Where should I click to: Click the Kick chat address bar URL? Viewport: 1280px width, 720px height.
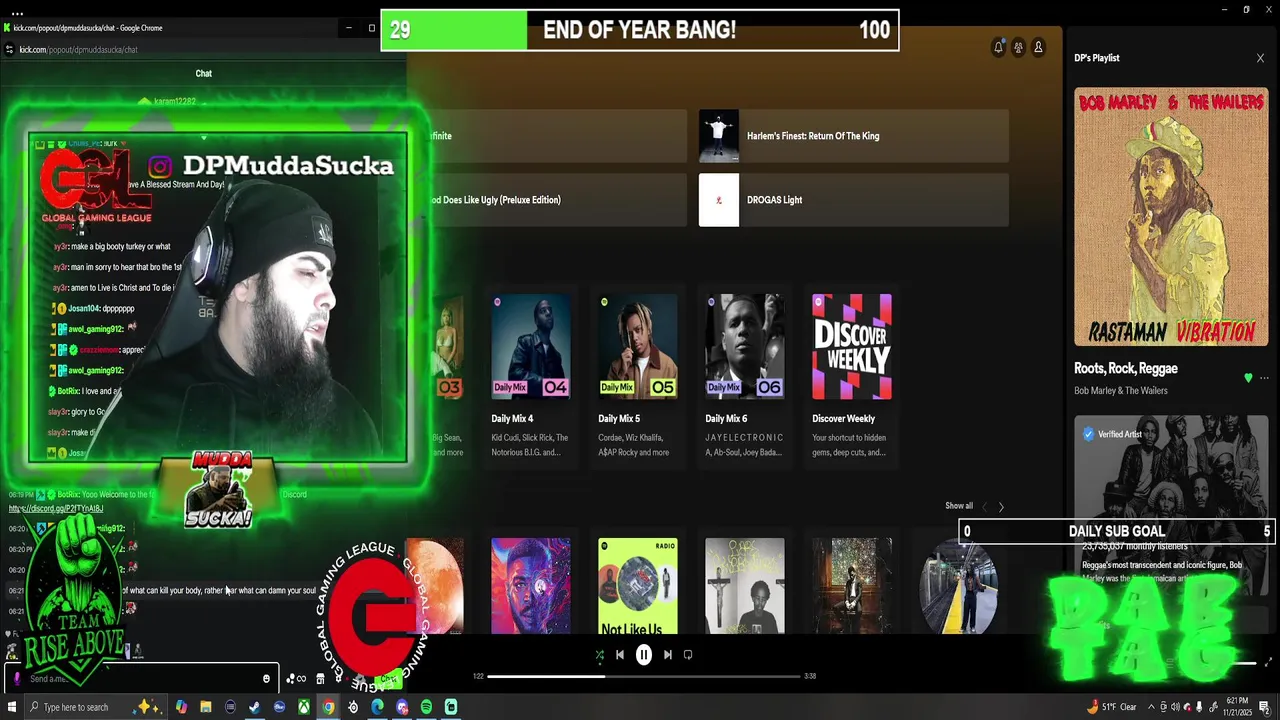[78, 49]
